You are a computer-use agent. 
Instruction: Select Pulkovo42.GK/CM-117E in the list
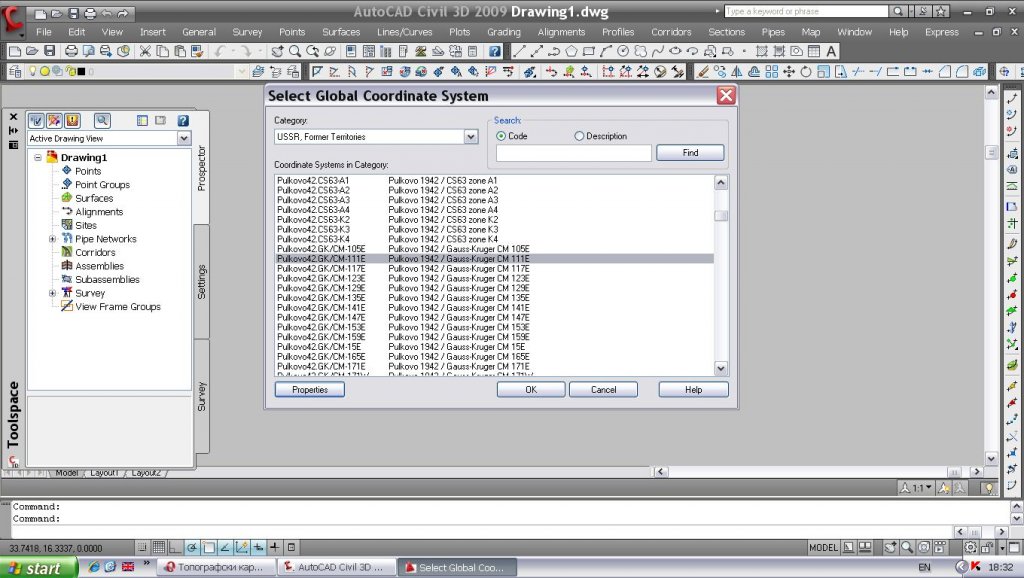[x=321, y=269]
